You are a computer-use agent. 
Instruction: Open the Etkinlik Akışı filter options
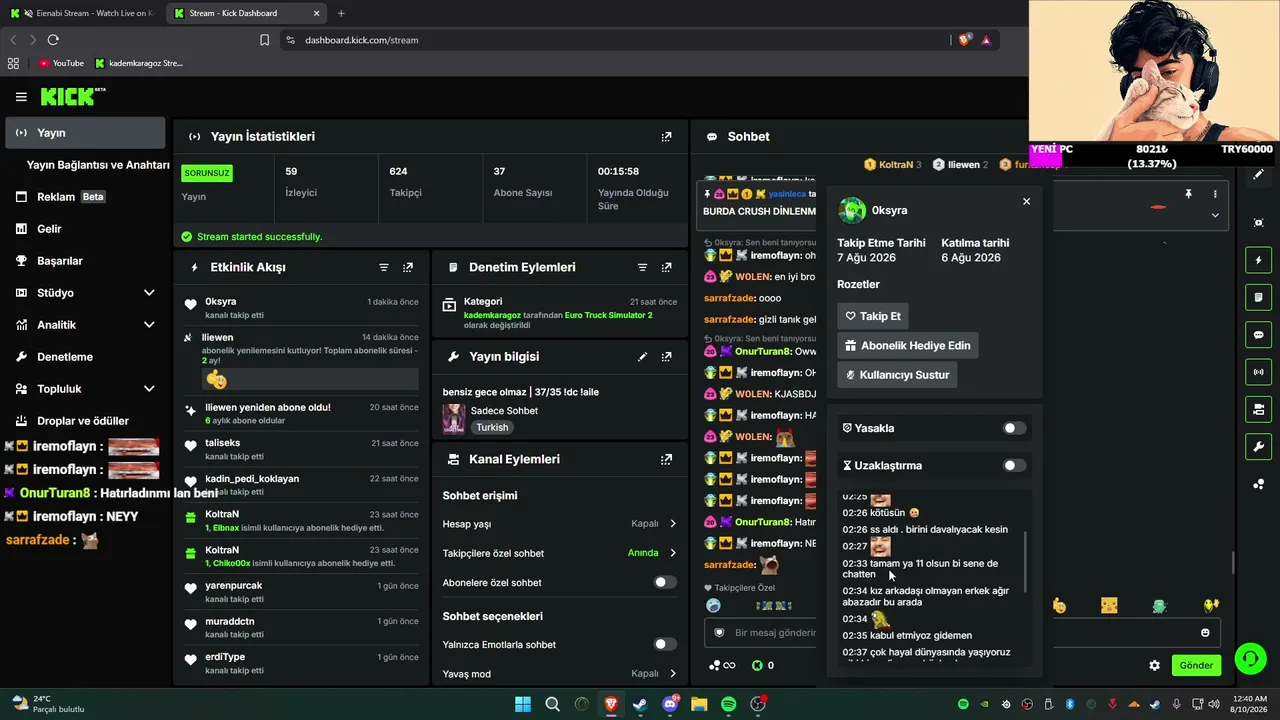(x=384, y=268)
